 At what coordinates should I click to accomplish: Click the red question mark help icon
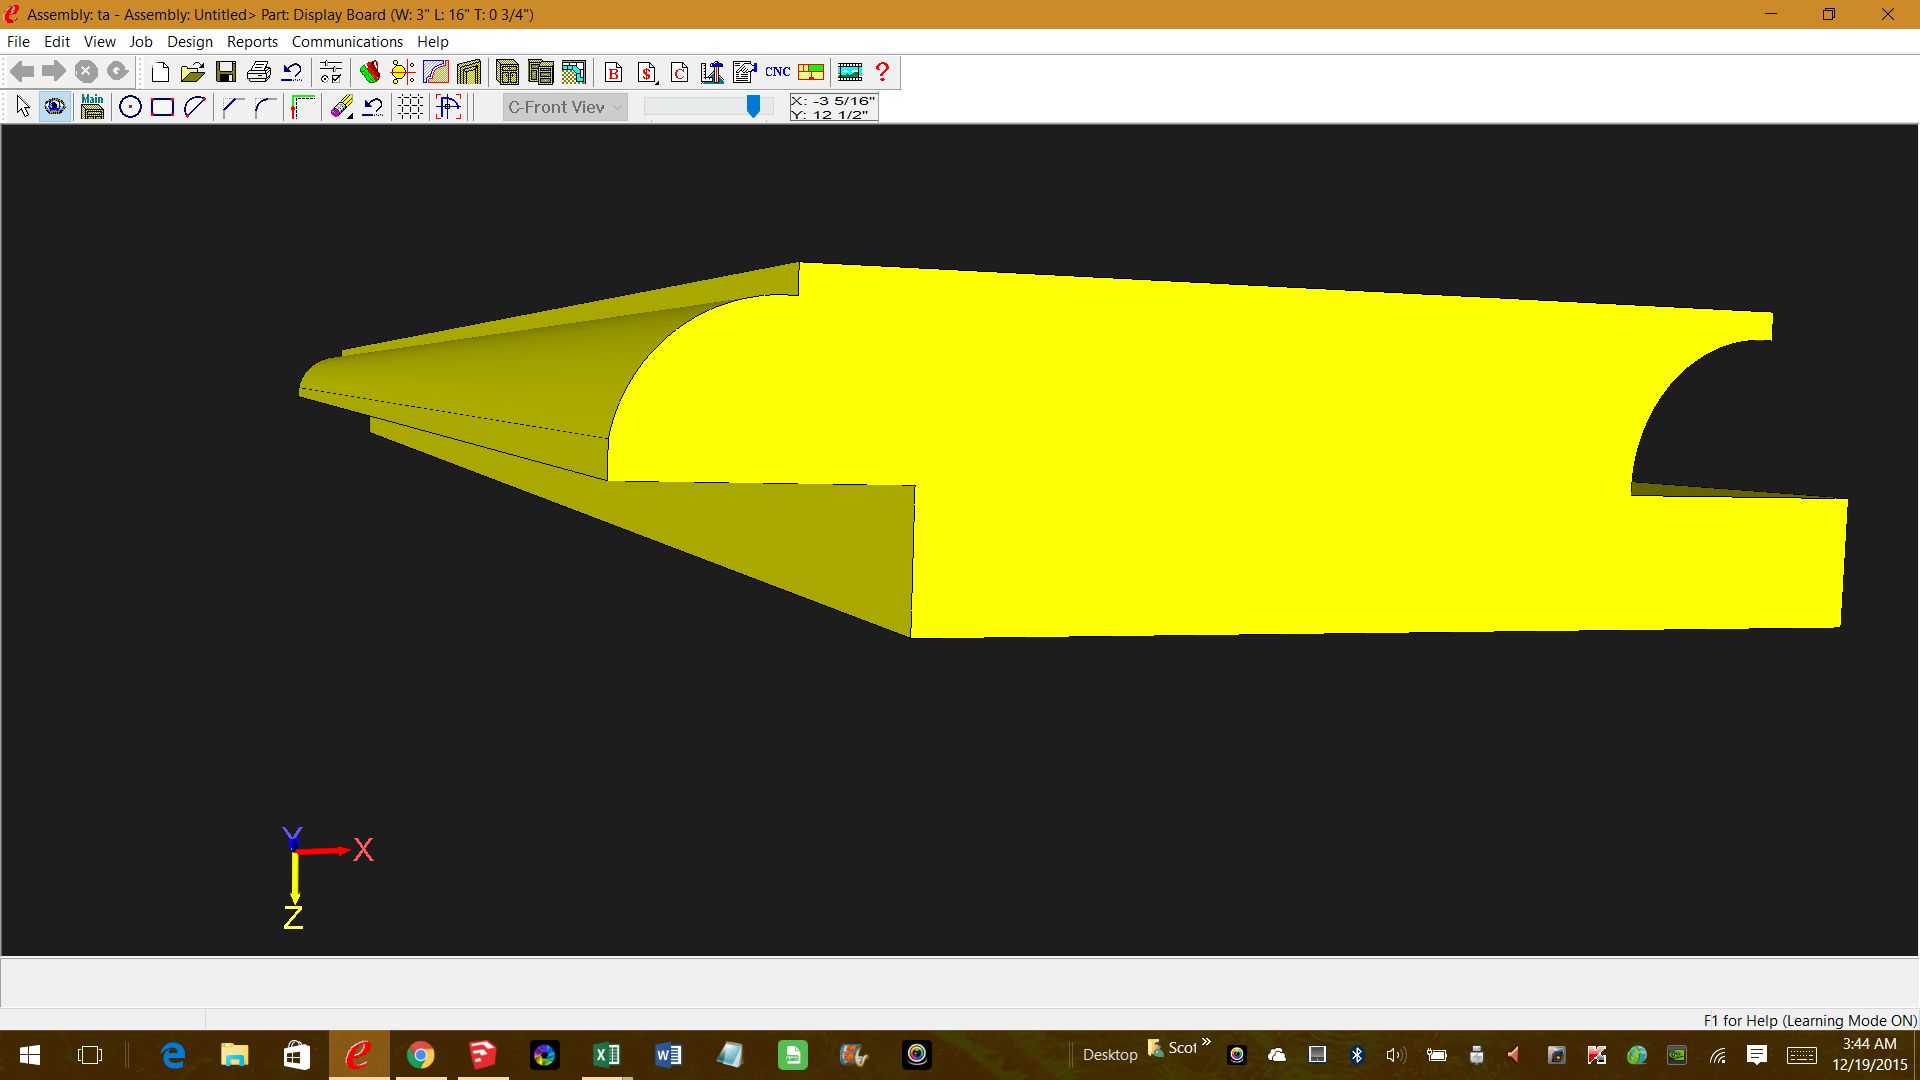click(882, 72)
